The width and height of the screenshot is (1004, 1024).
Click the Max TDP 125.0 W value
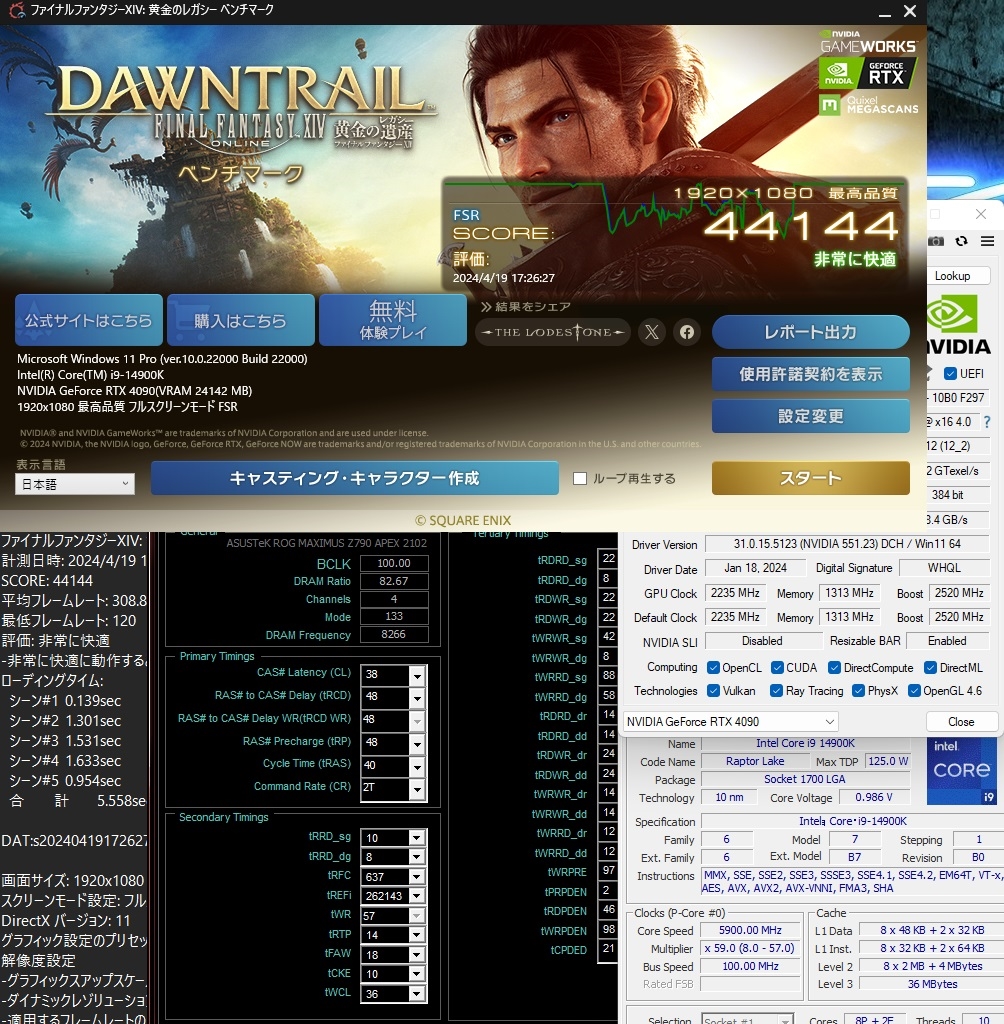(887, 761)
